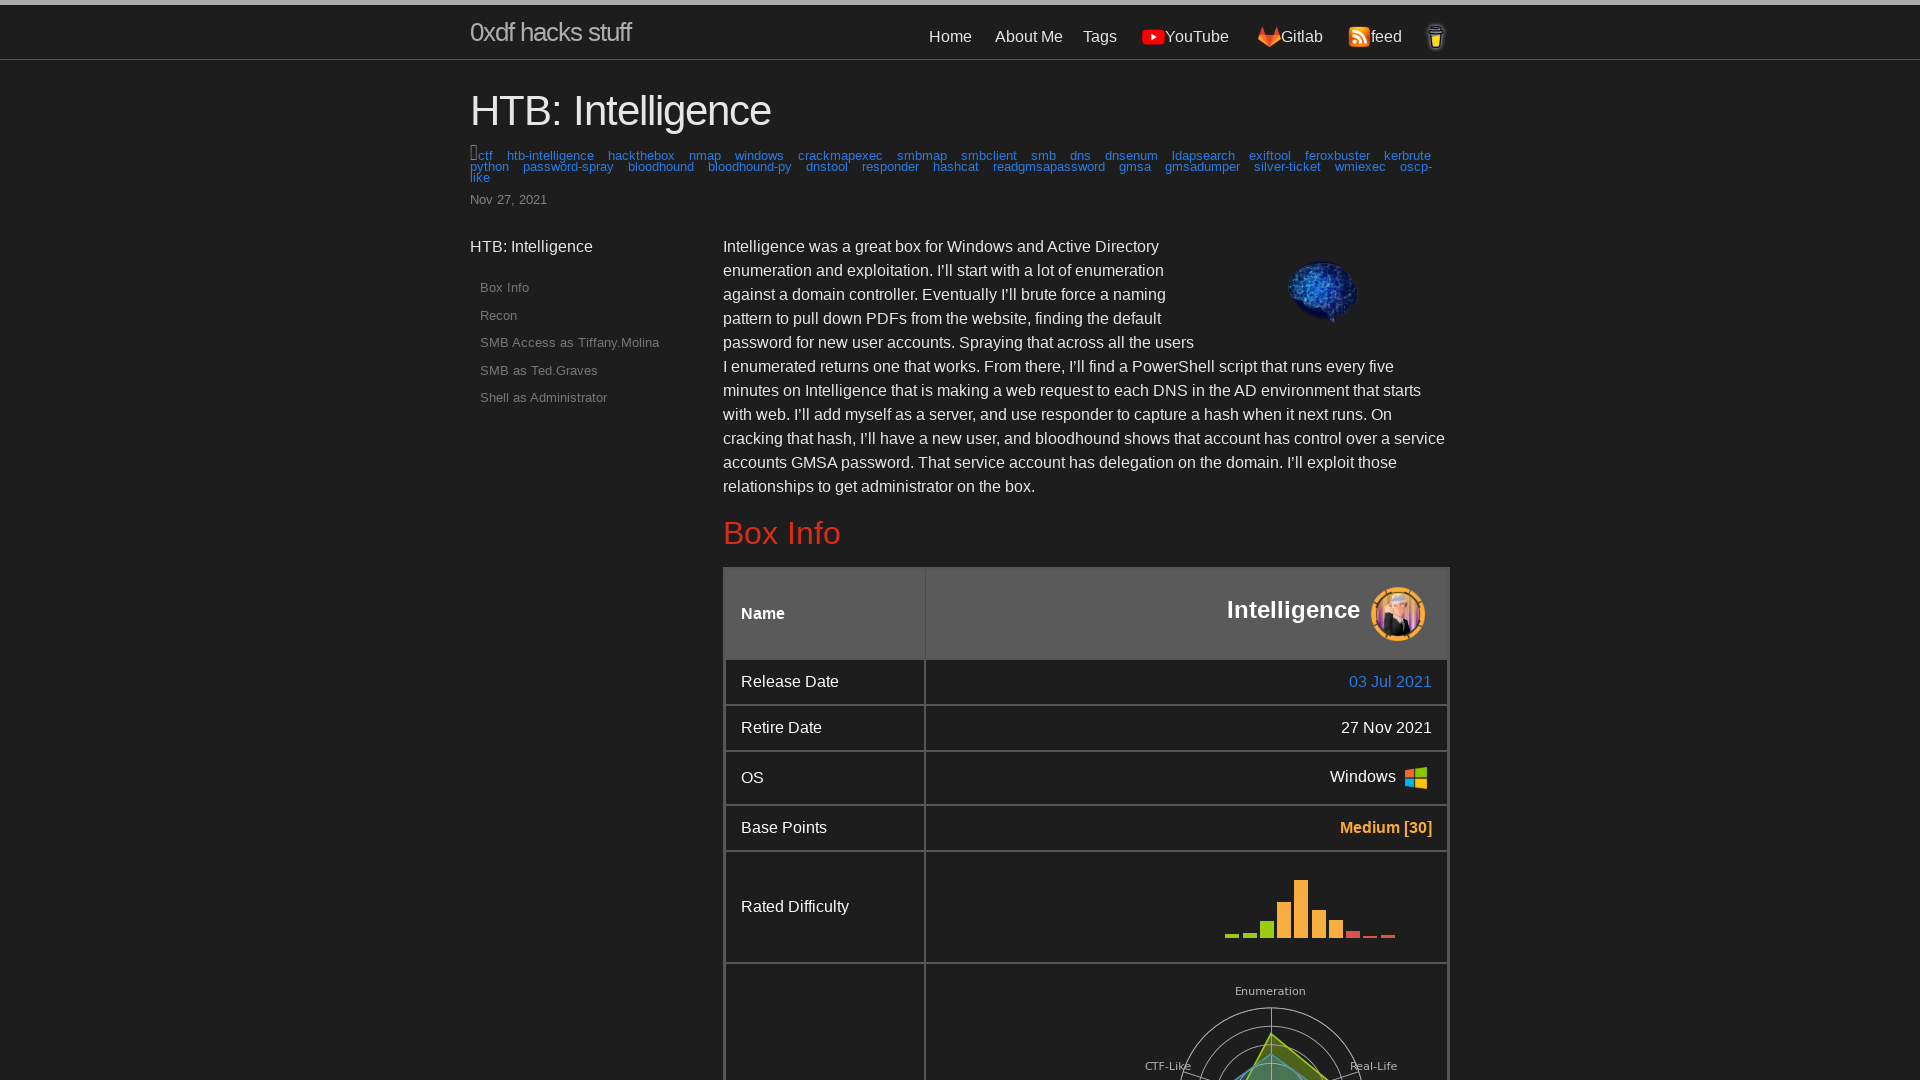1920x1080 pixels.
Task: Open the dnstool tag
Action: point(827,167)
